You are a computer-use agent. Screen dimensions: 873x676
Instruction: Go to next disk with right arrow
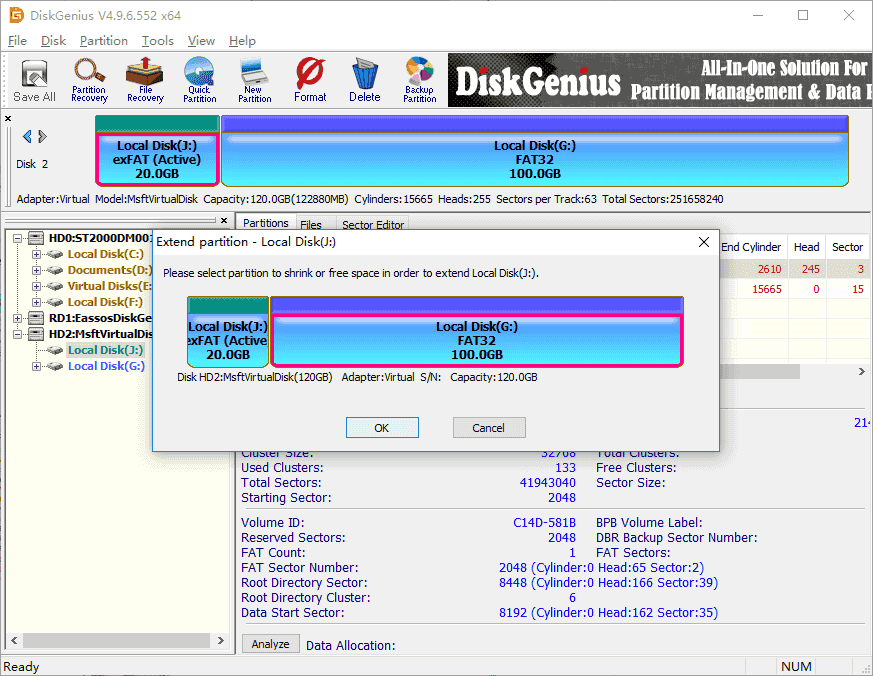pyautogui.click(x=41, y=137)
